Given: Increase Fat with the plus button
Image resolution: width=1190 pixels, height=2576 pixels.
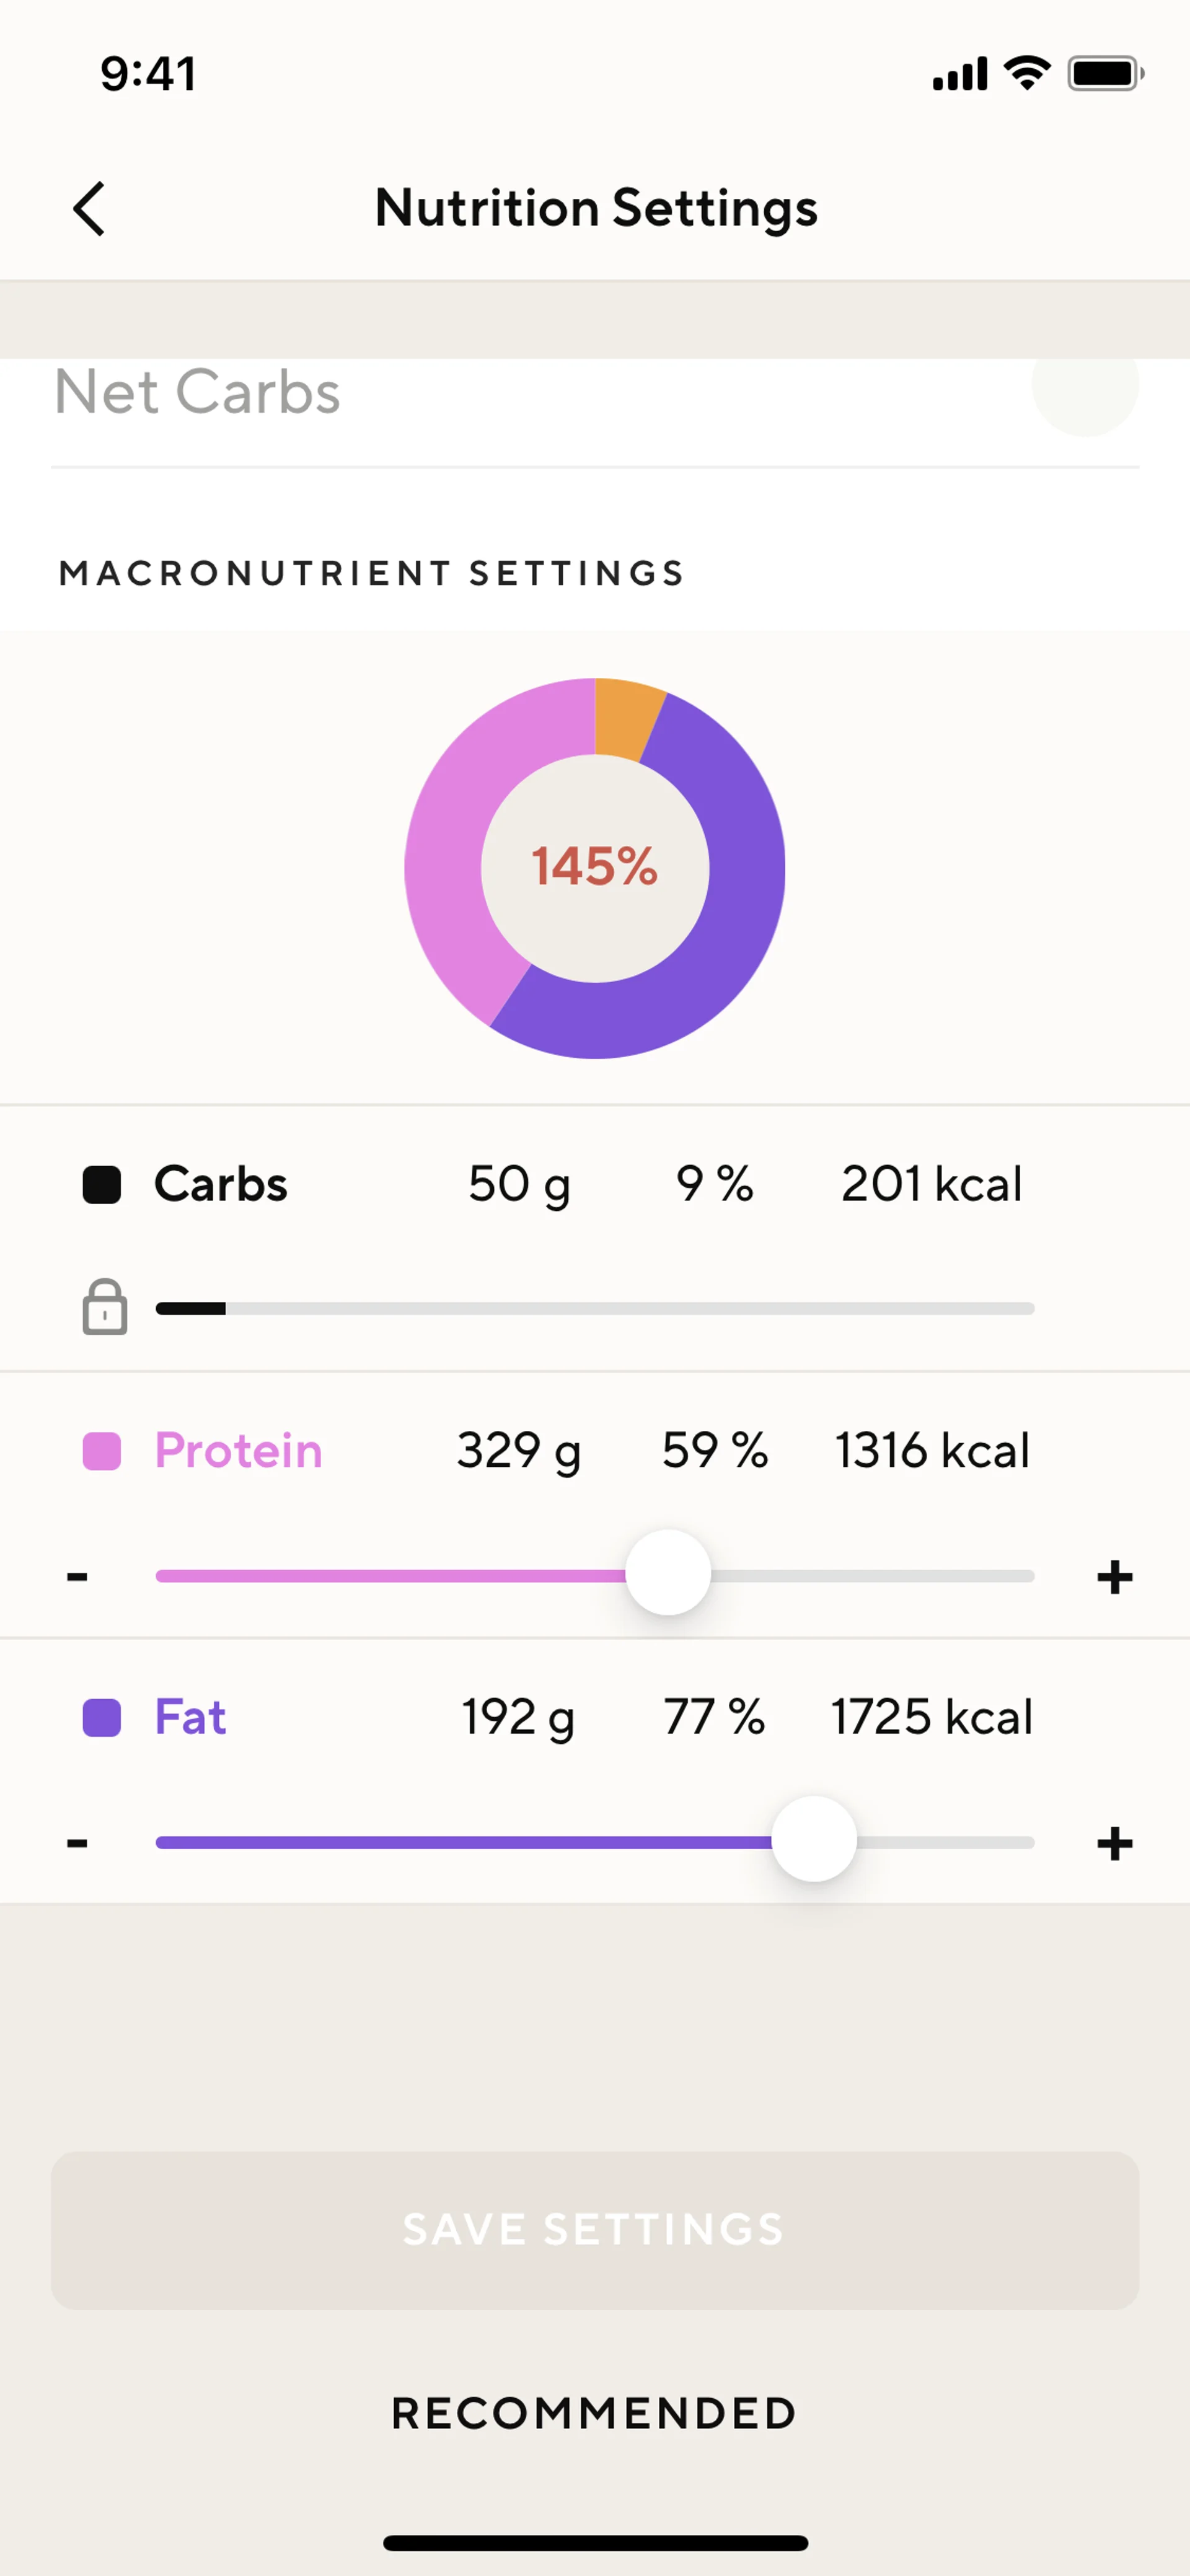Looking at the screenshot, I should [x=1115, y=1843].
